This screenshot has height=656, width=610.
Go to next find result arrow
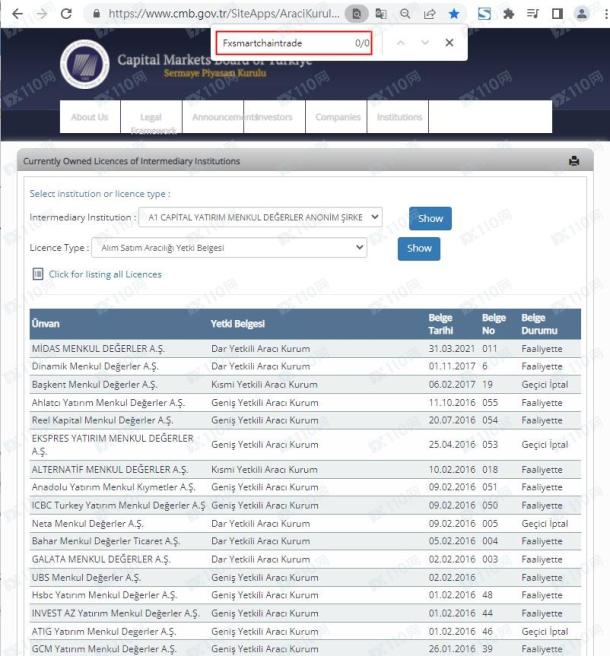(425, 43)
